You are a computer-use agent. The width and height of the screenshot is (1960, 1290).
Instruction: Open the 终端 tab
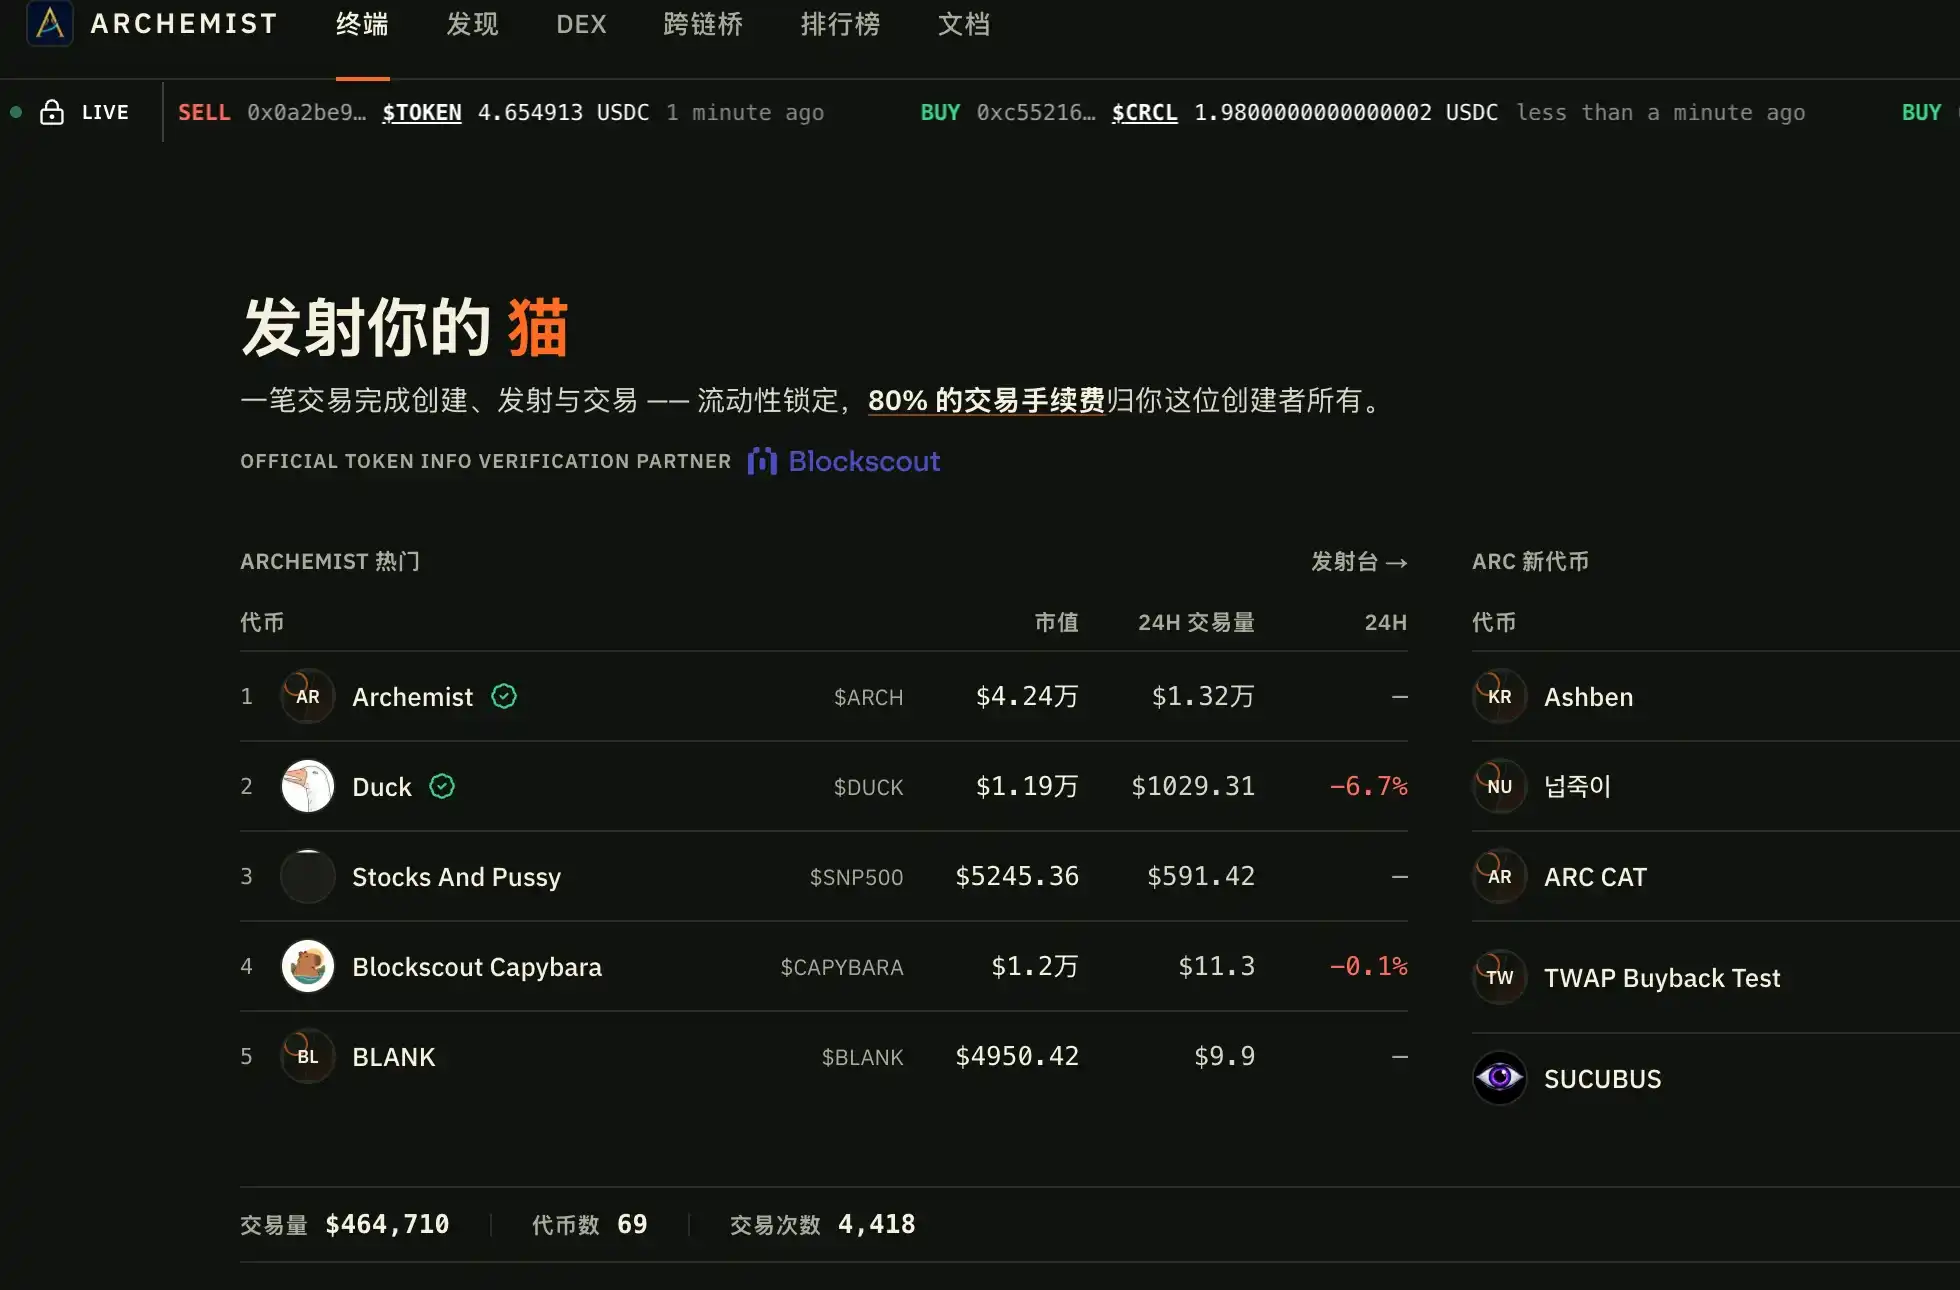click(x=362, y=24)
